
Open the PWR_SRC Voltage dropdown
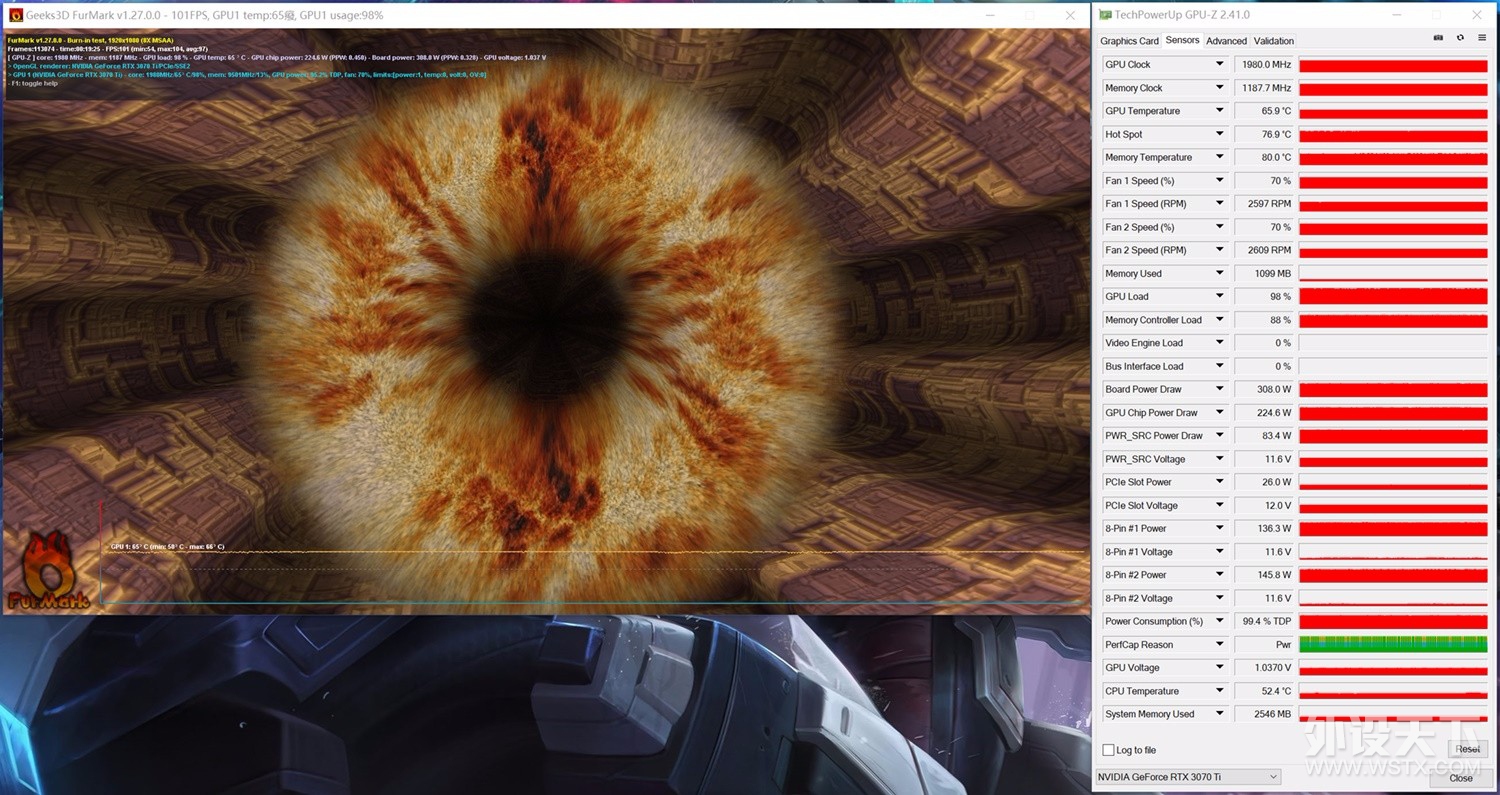point(1219,459)
